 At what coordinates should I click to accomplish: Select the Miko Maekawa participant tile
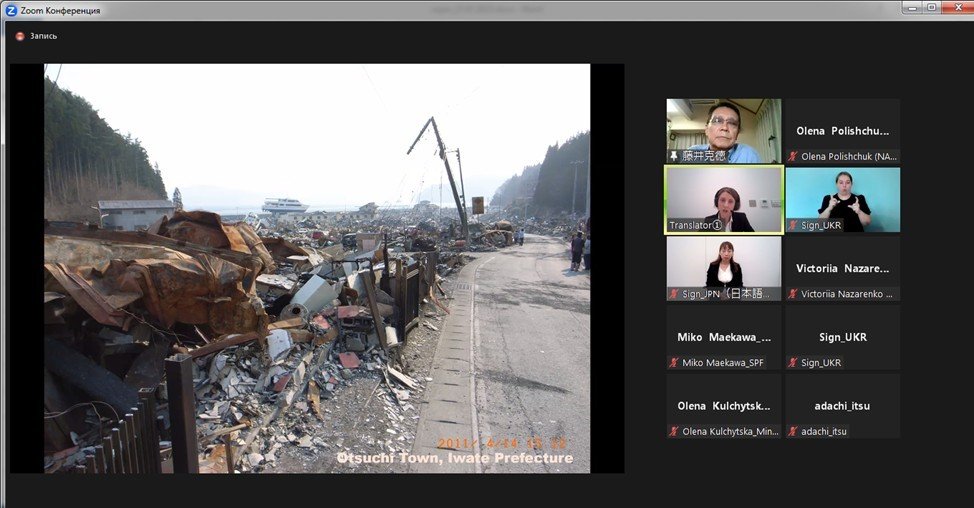tap(724, 337)
